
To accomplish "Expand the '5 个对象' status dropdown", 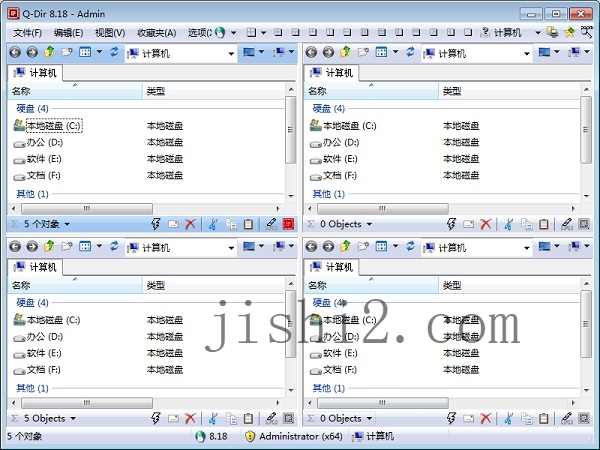I will pos(67,224).
